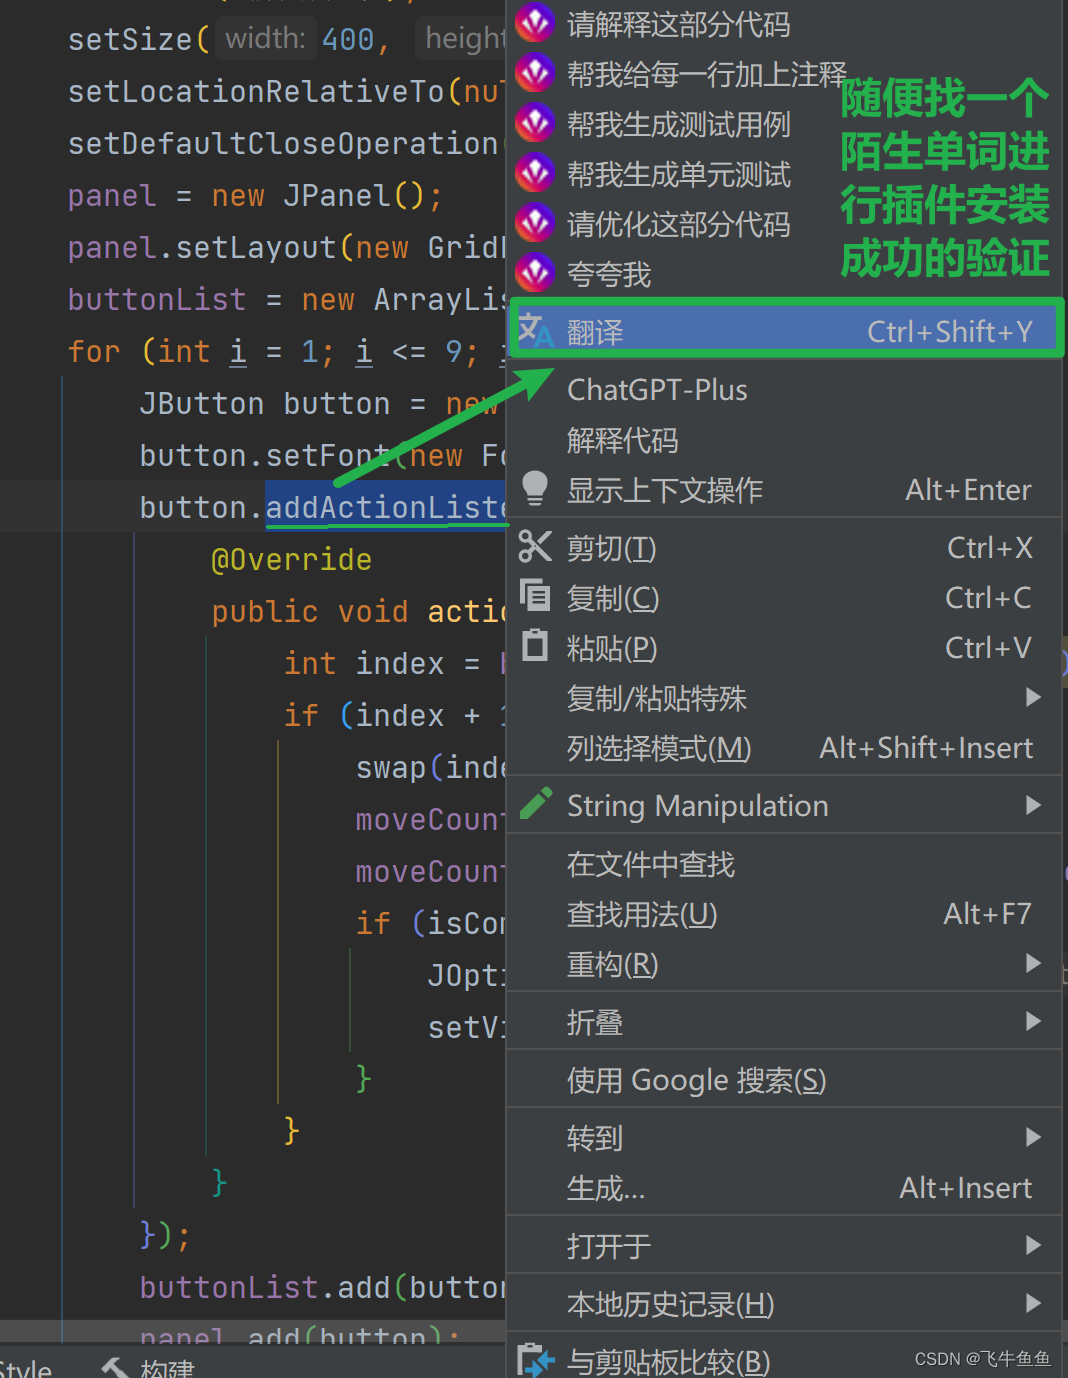Open the 构建 tool window tab
The height and width of the screenshot is (1378, 1068).
[148, 1367]
